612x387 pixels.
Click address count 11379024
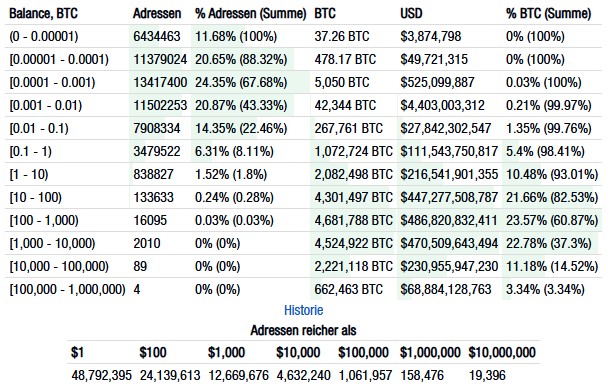click(160, 59)
